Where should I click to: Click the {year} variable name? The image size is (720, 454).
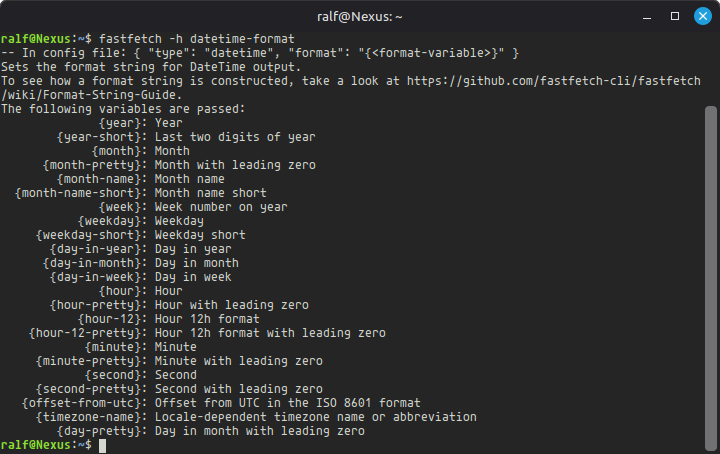pyautogui.click(x=119, y=123)
